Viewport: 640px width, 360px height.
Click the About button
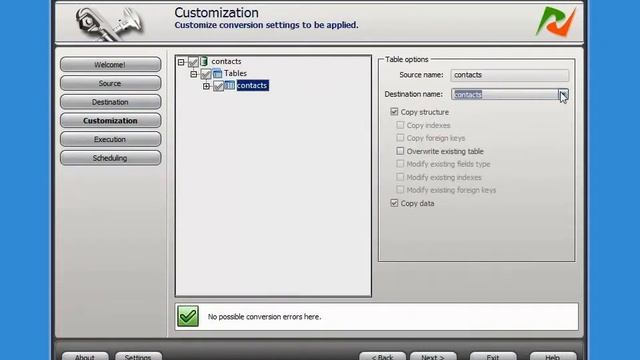85,356
